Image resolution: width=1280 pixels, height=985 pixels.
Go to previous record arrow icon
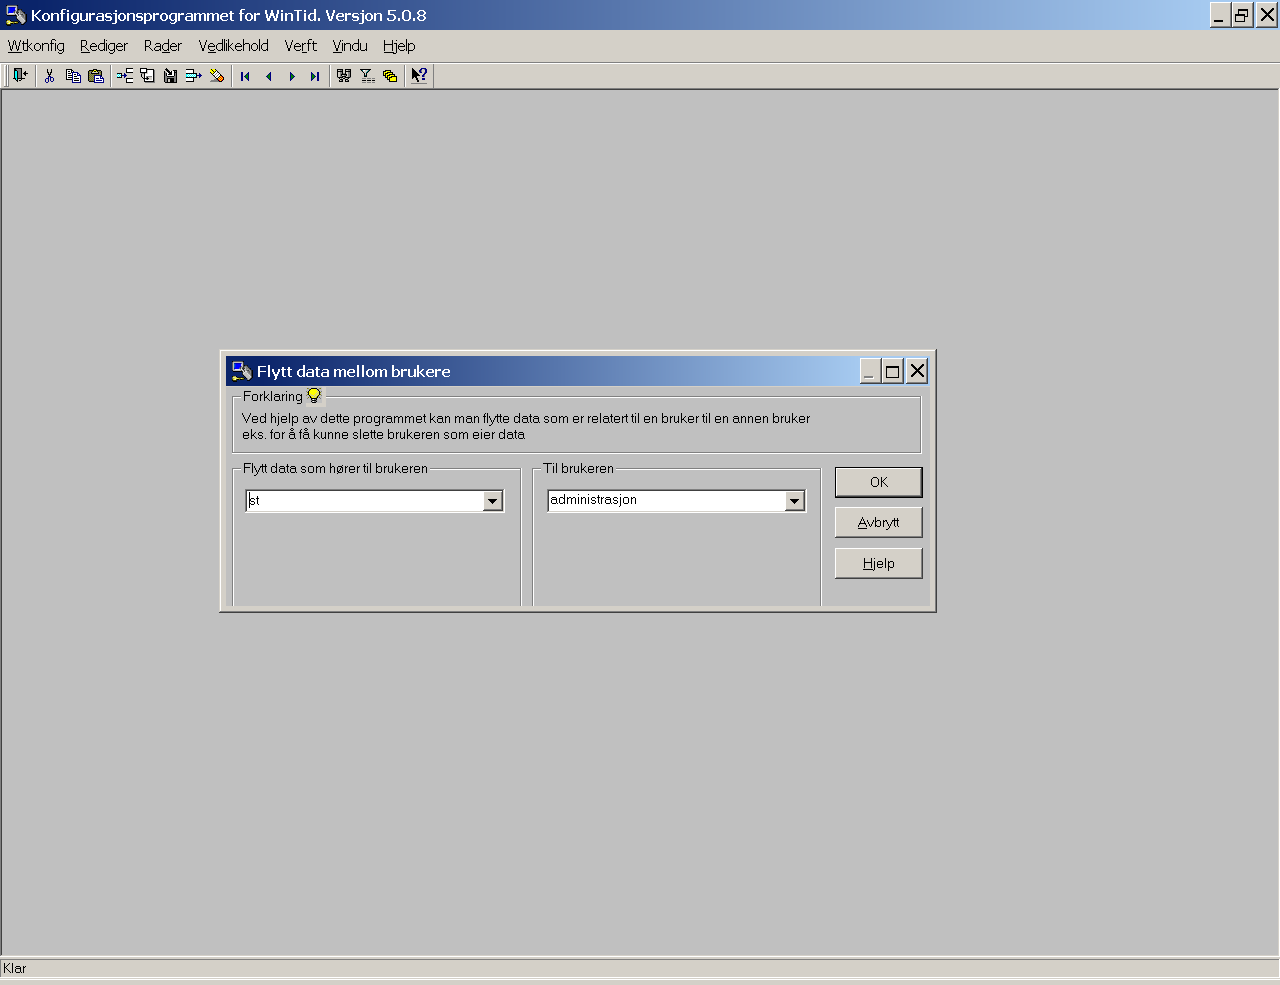click(x=268, y=76)
